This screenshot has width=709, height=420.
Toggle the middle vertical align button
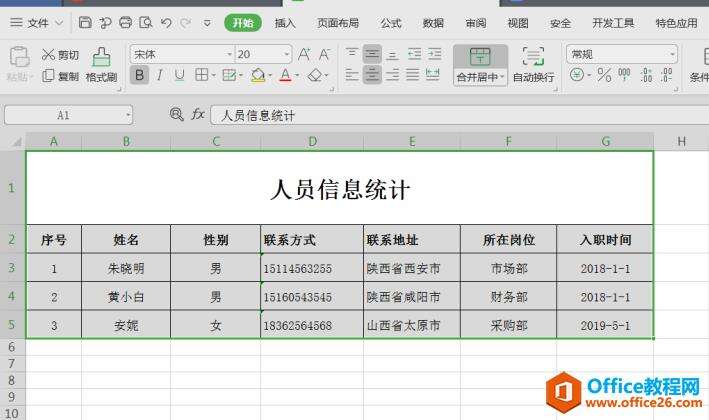click(372, 54)
